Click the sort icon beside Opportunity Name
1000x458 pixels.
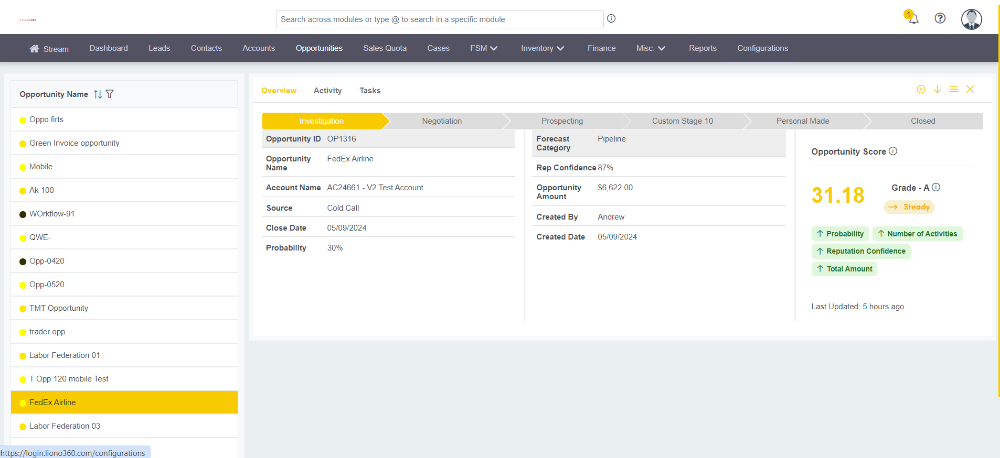click(98, 94)
